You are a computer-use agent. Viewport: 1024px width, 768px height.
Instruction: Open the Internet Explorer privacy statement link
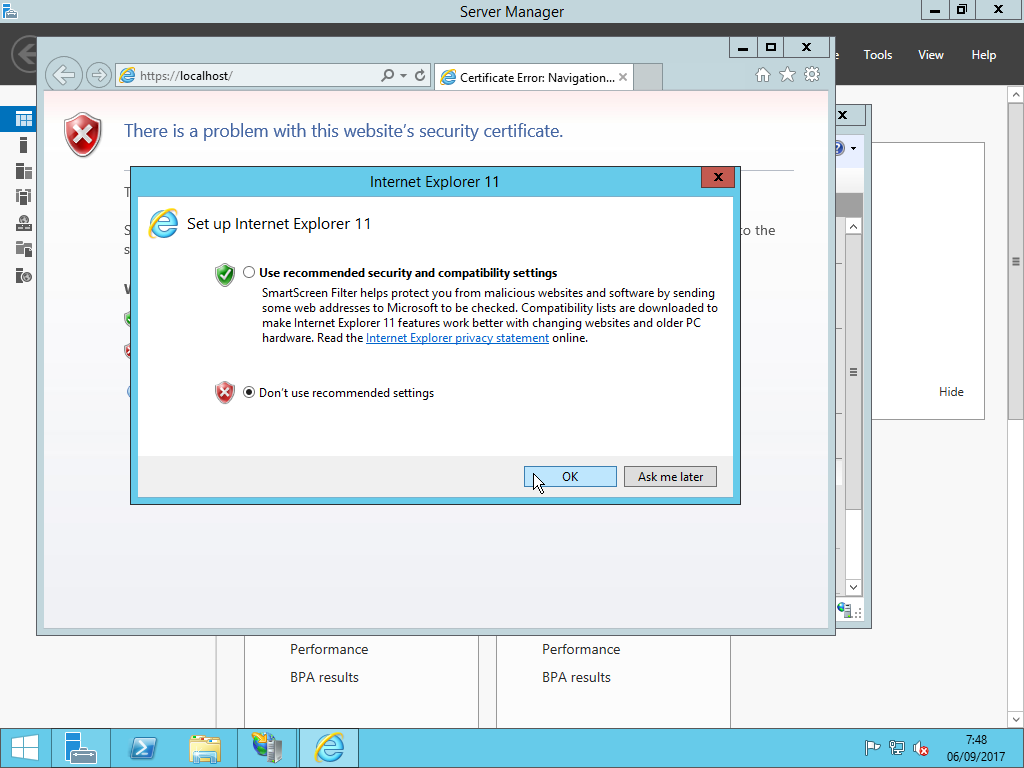coord(457,338)
